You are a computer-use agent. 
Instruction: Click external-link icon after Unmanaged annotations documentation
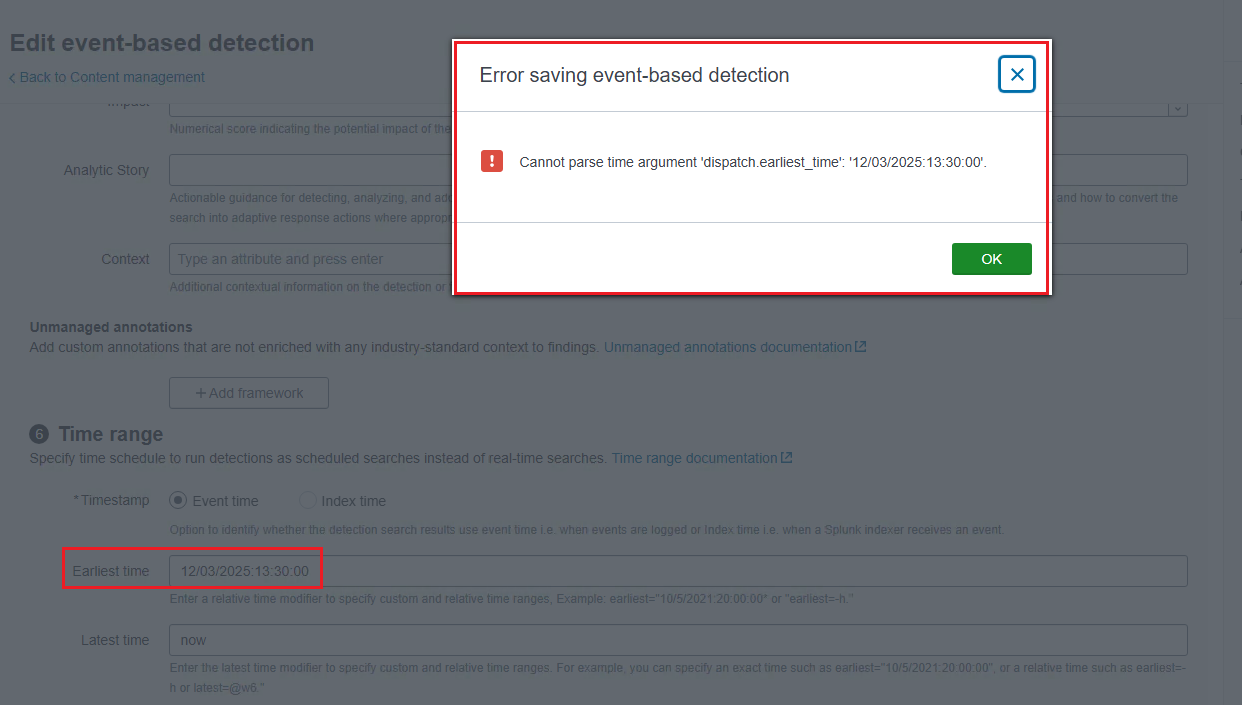[x=861, y=347]
